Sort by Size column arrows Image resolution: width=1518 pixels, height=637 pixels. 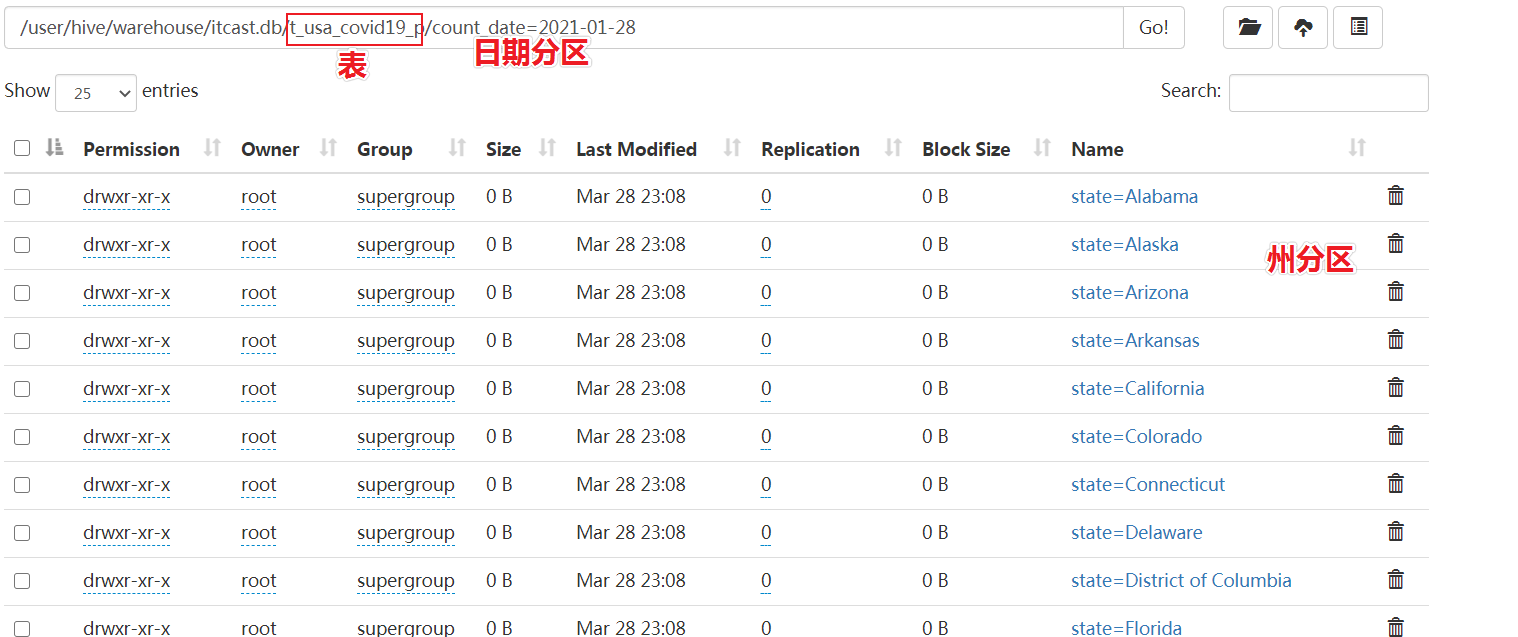pos(547,148)
